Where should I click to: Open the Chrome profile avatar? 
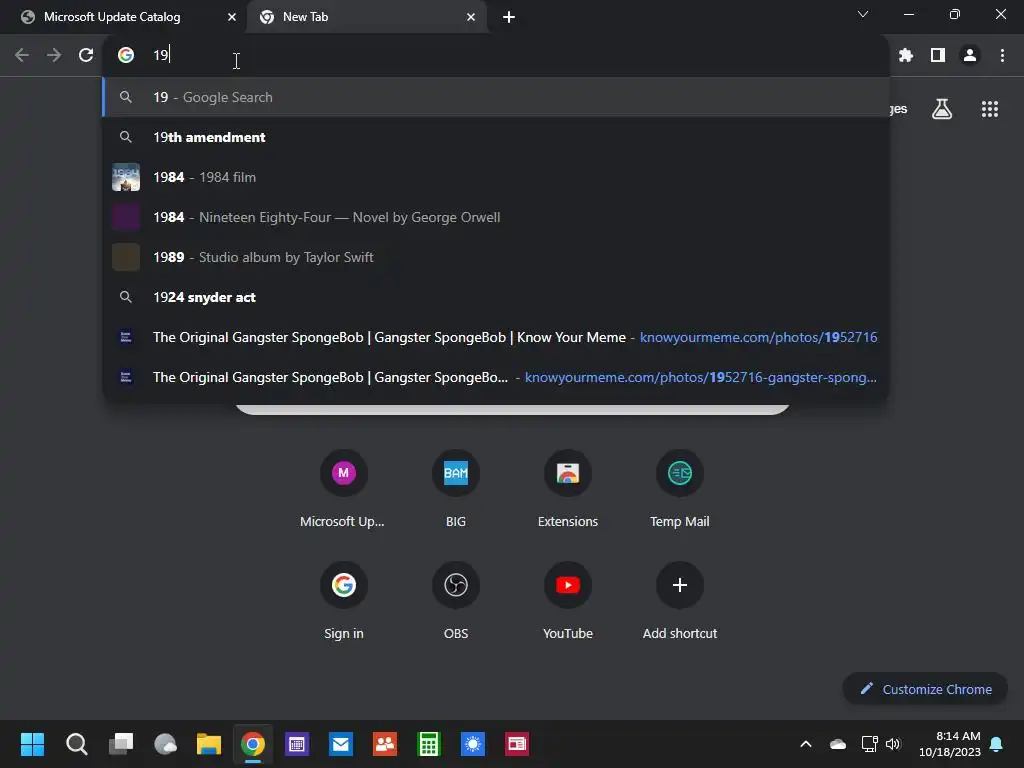[x=970, y=56]
